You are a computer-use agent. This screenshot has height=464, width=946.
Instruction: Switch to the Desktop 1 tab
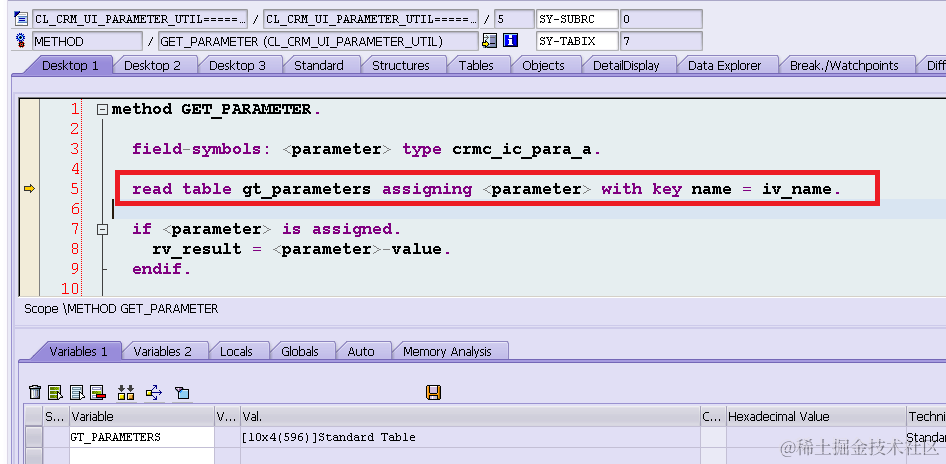[70, 65]
